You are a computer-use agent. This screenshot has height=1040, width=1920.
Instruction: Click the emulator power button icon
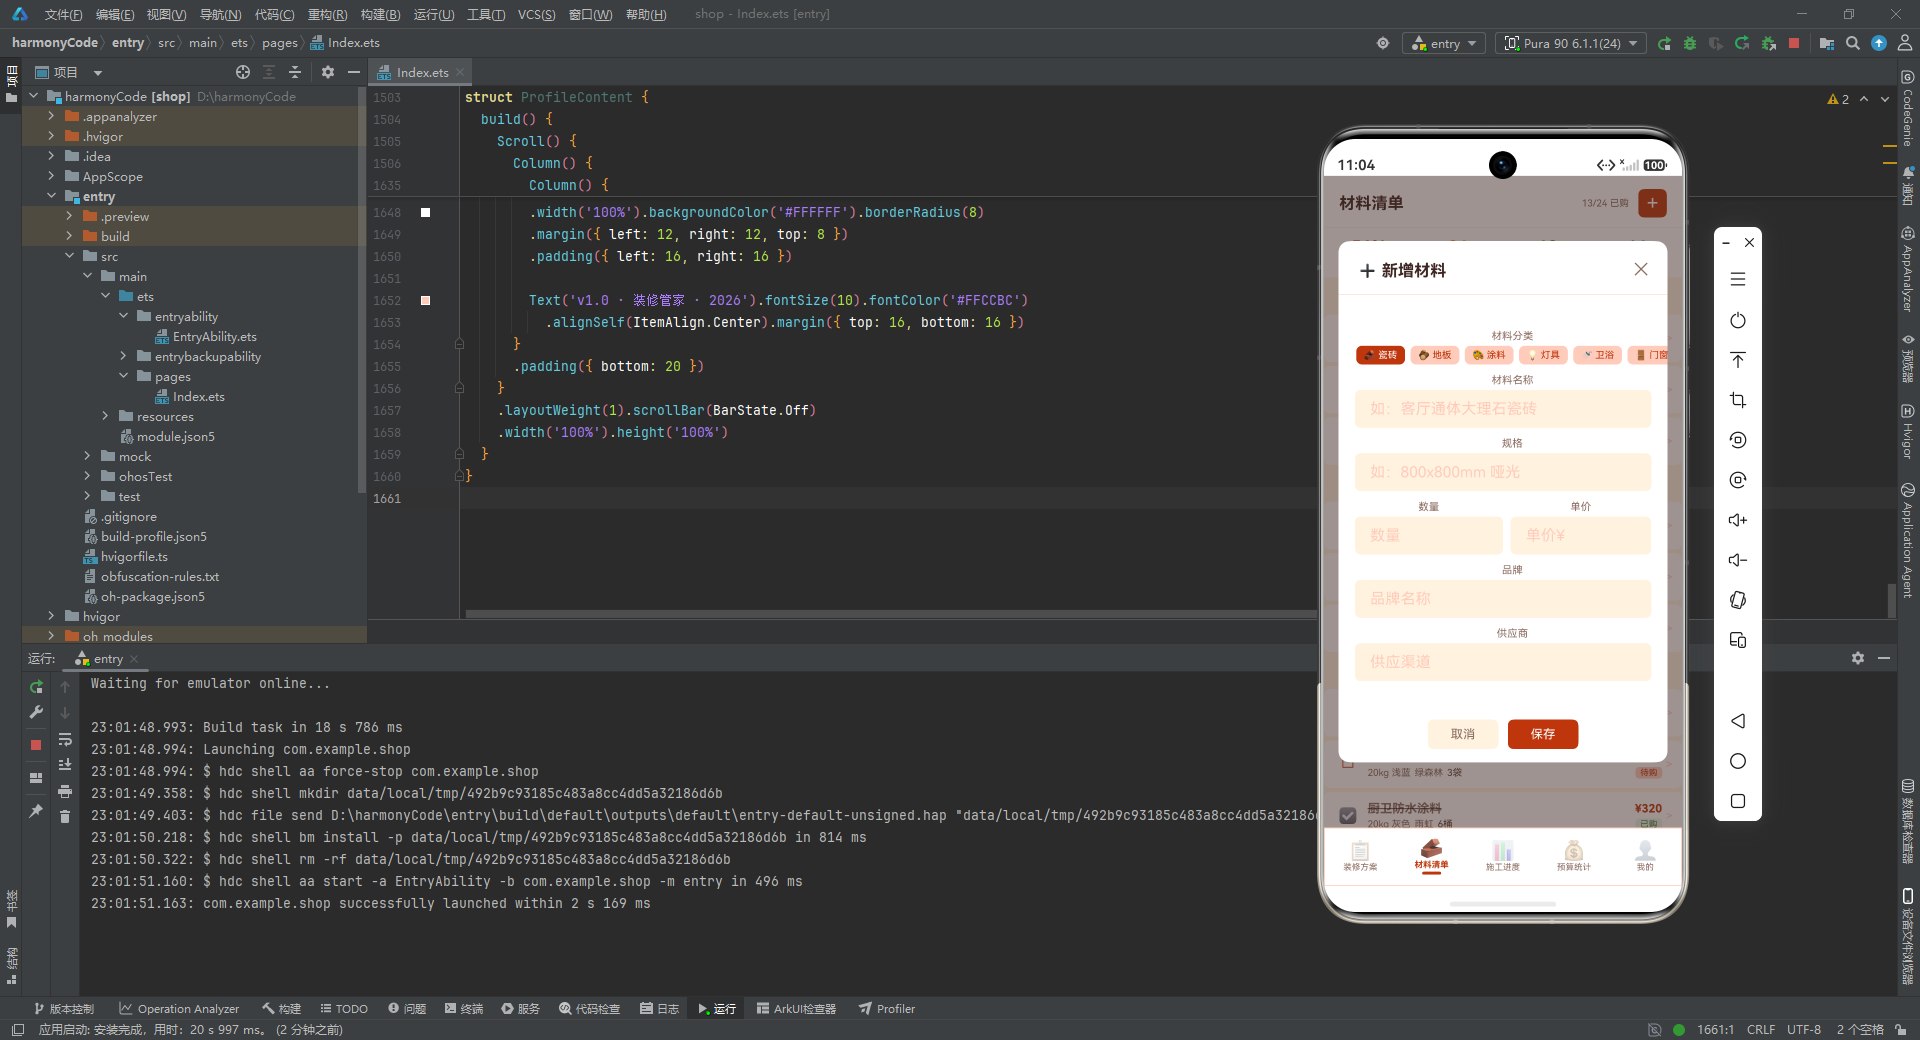pos(1738,320)
